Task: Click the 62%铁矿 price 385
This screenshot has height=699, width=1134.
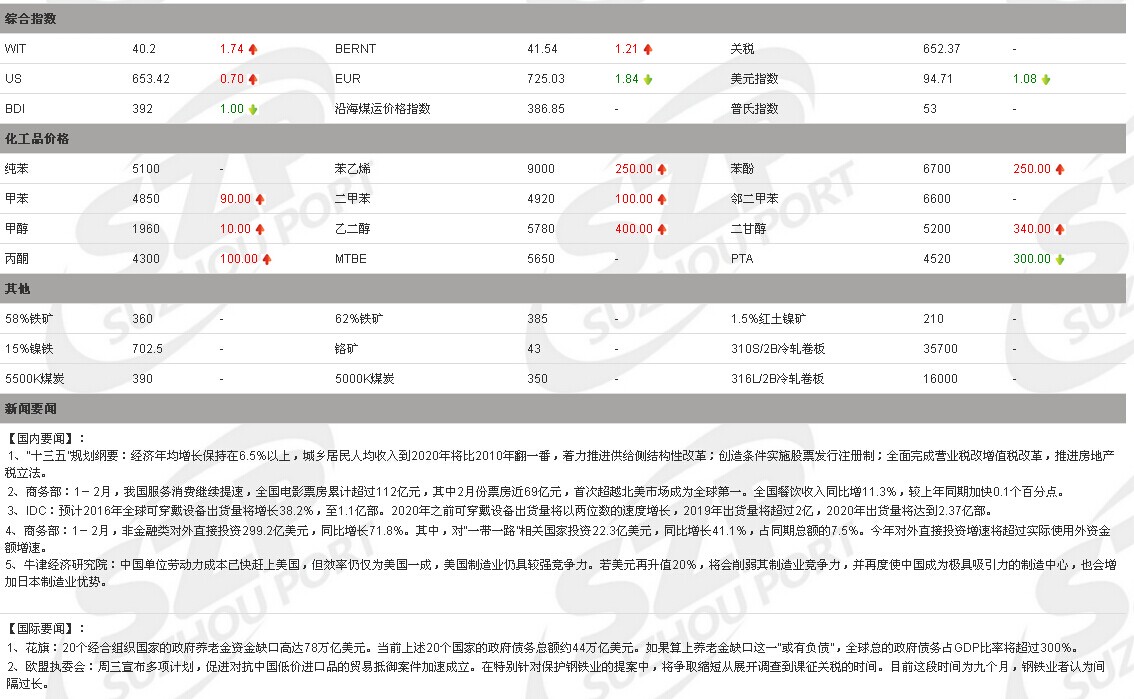Action: pos(537,319)
